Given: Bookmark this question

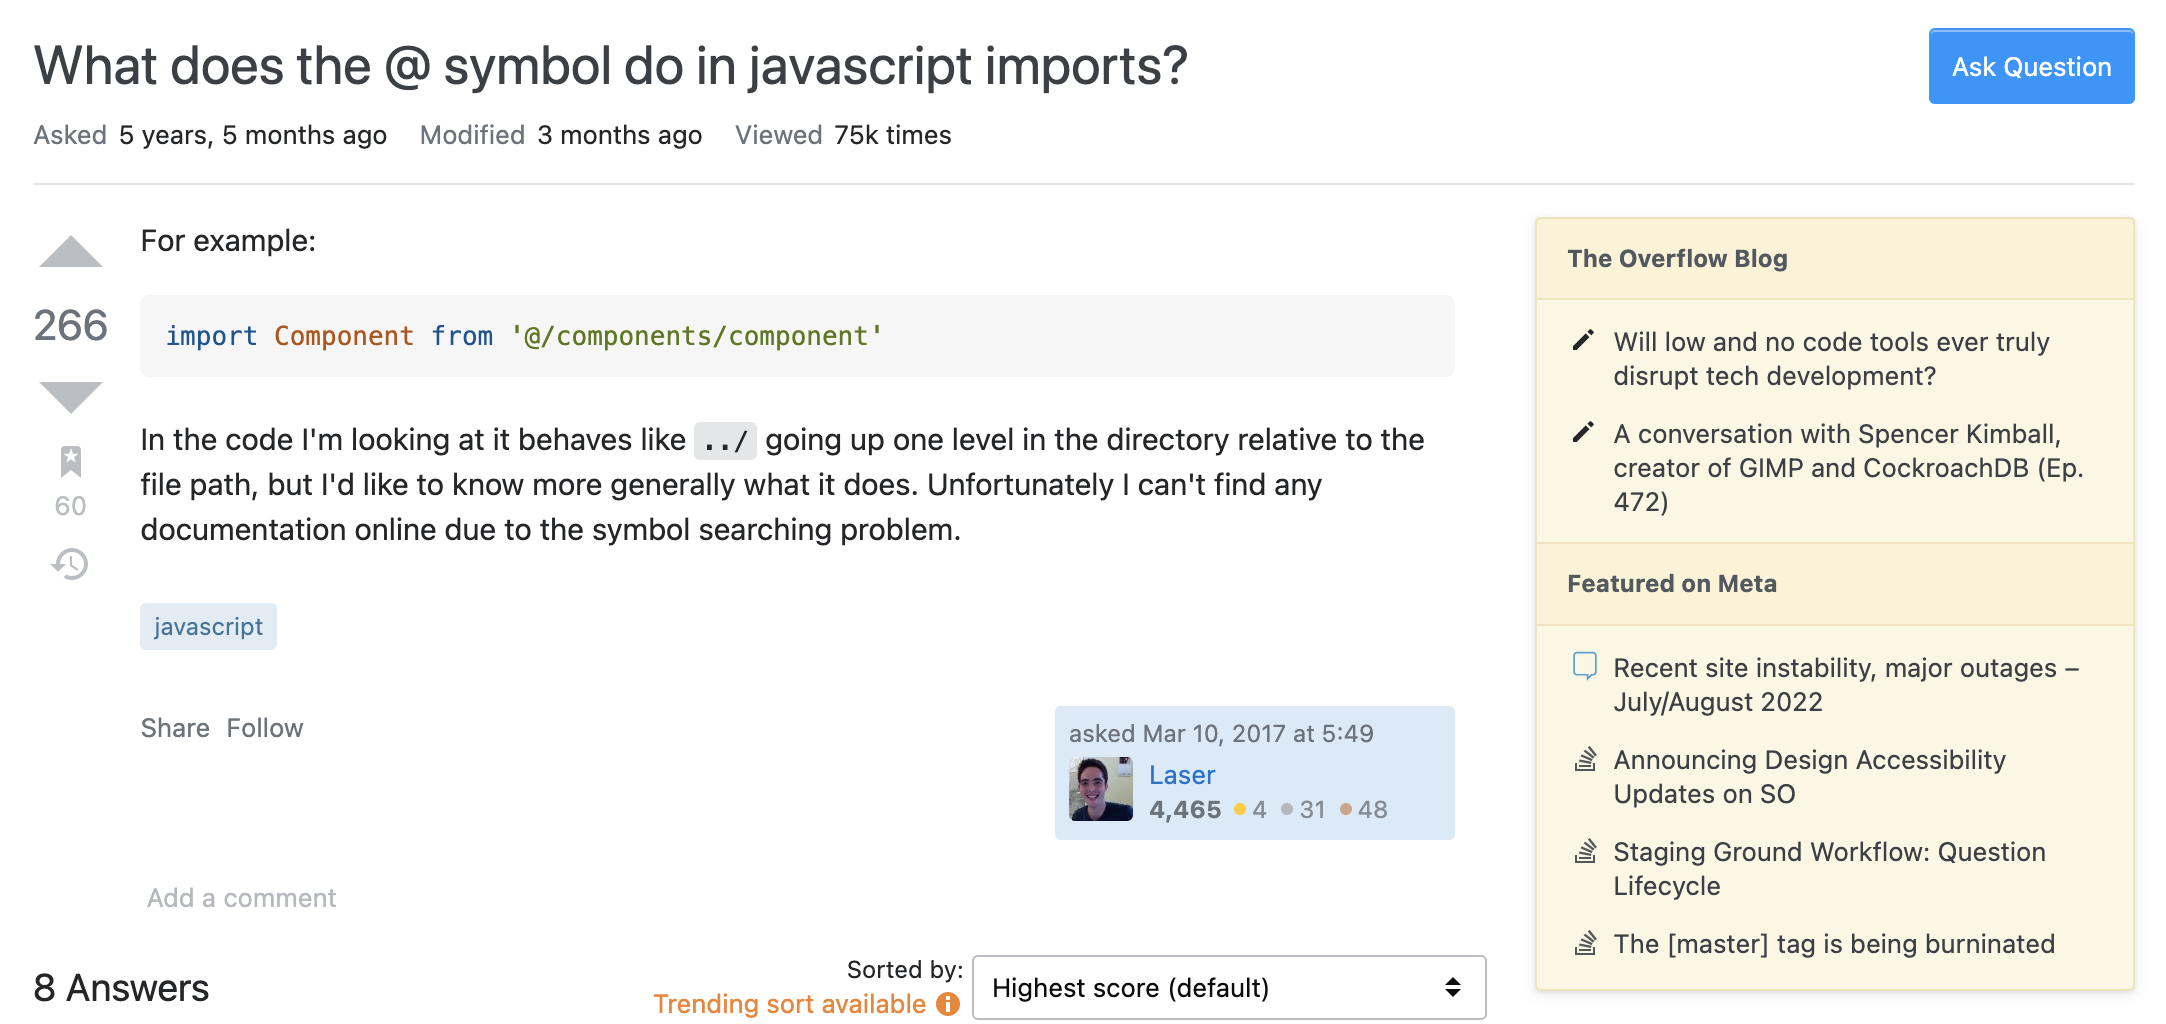Looking at the screenshot, I should tap(70, 462).
